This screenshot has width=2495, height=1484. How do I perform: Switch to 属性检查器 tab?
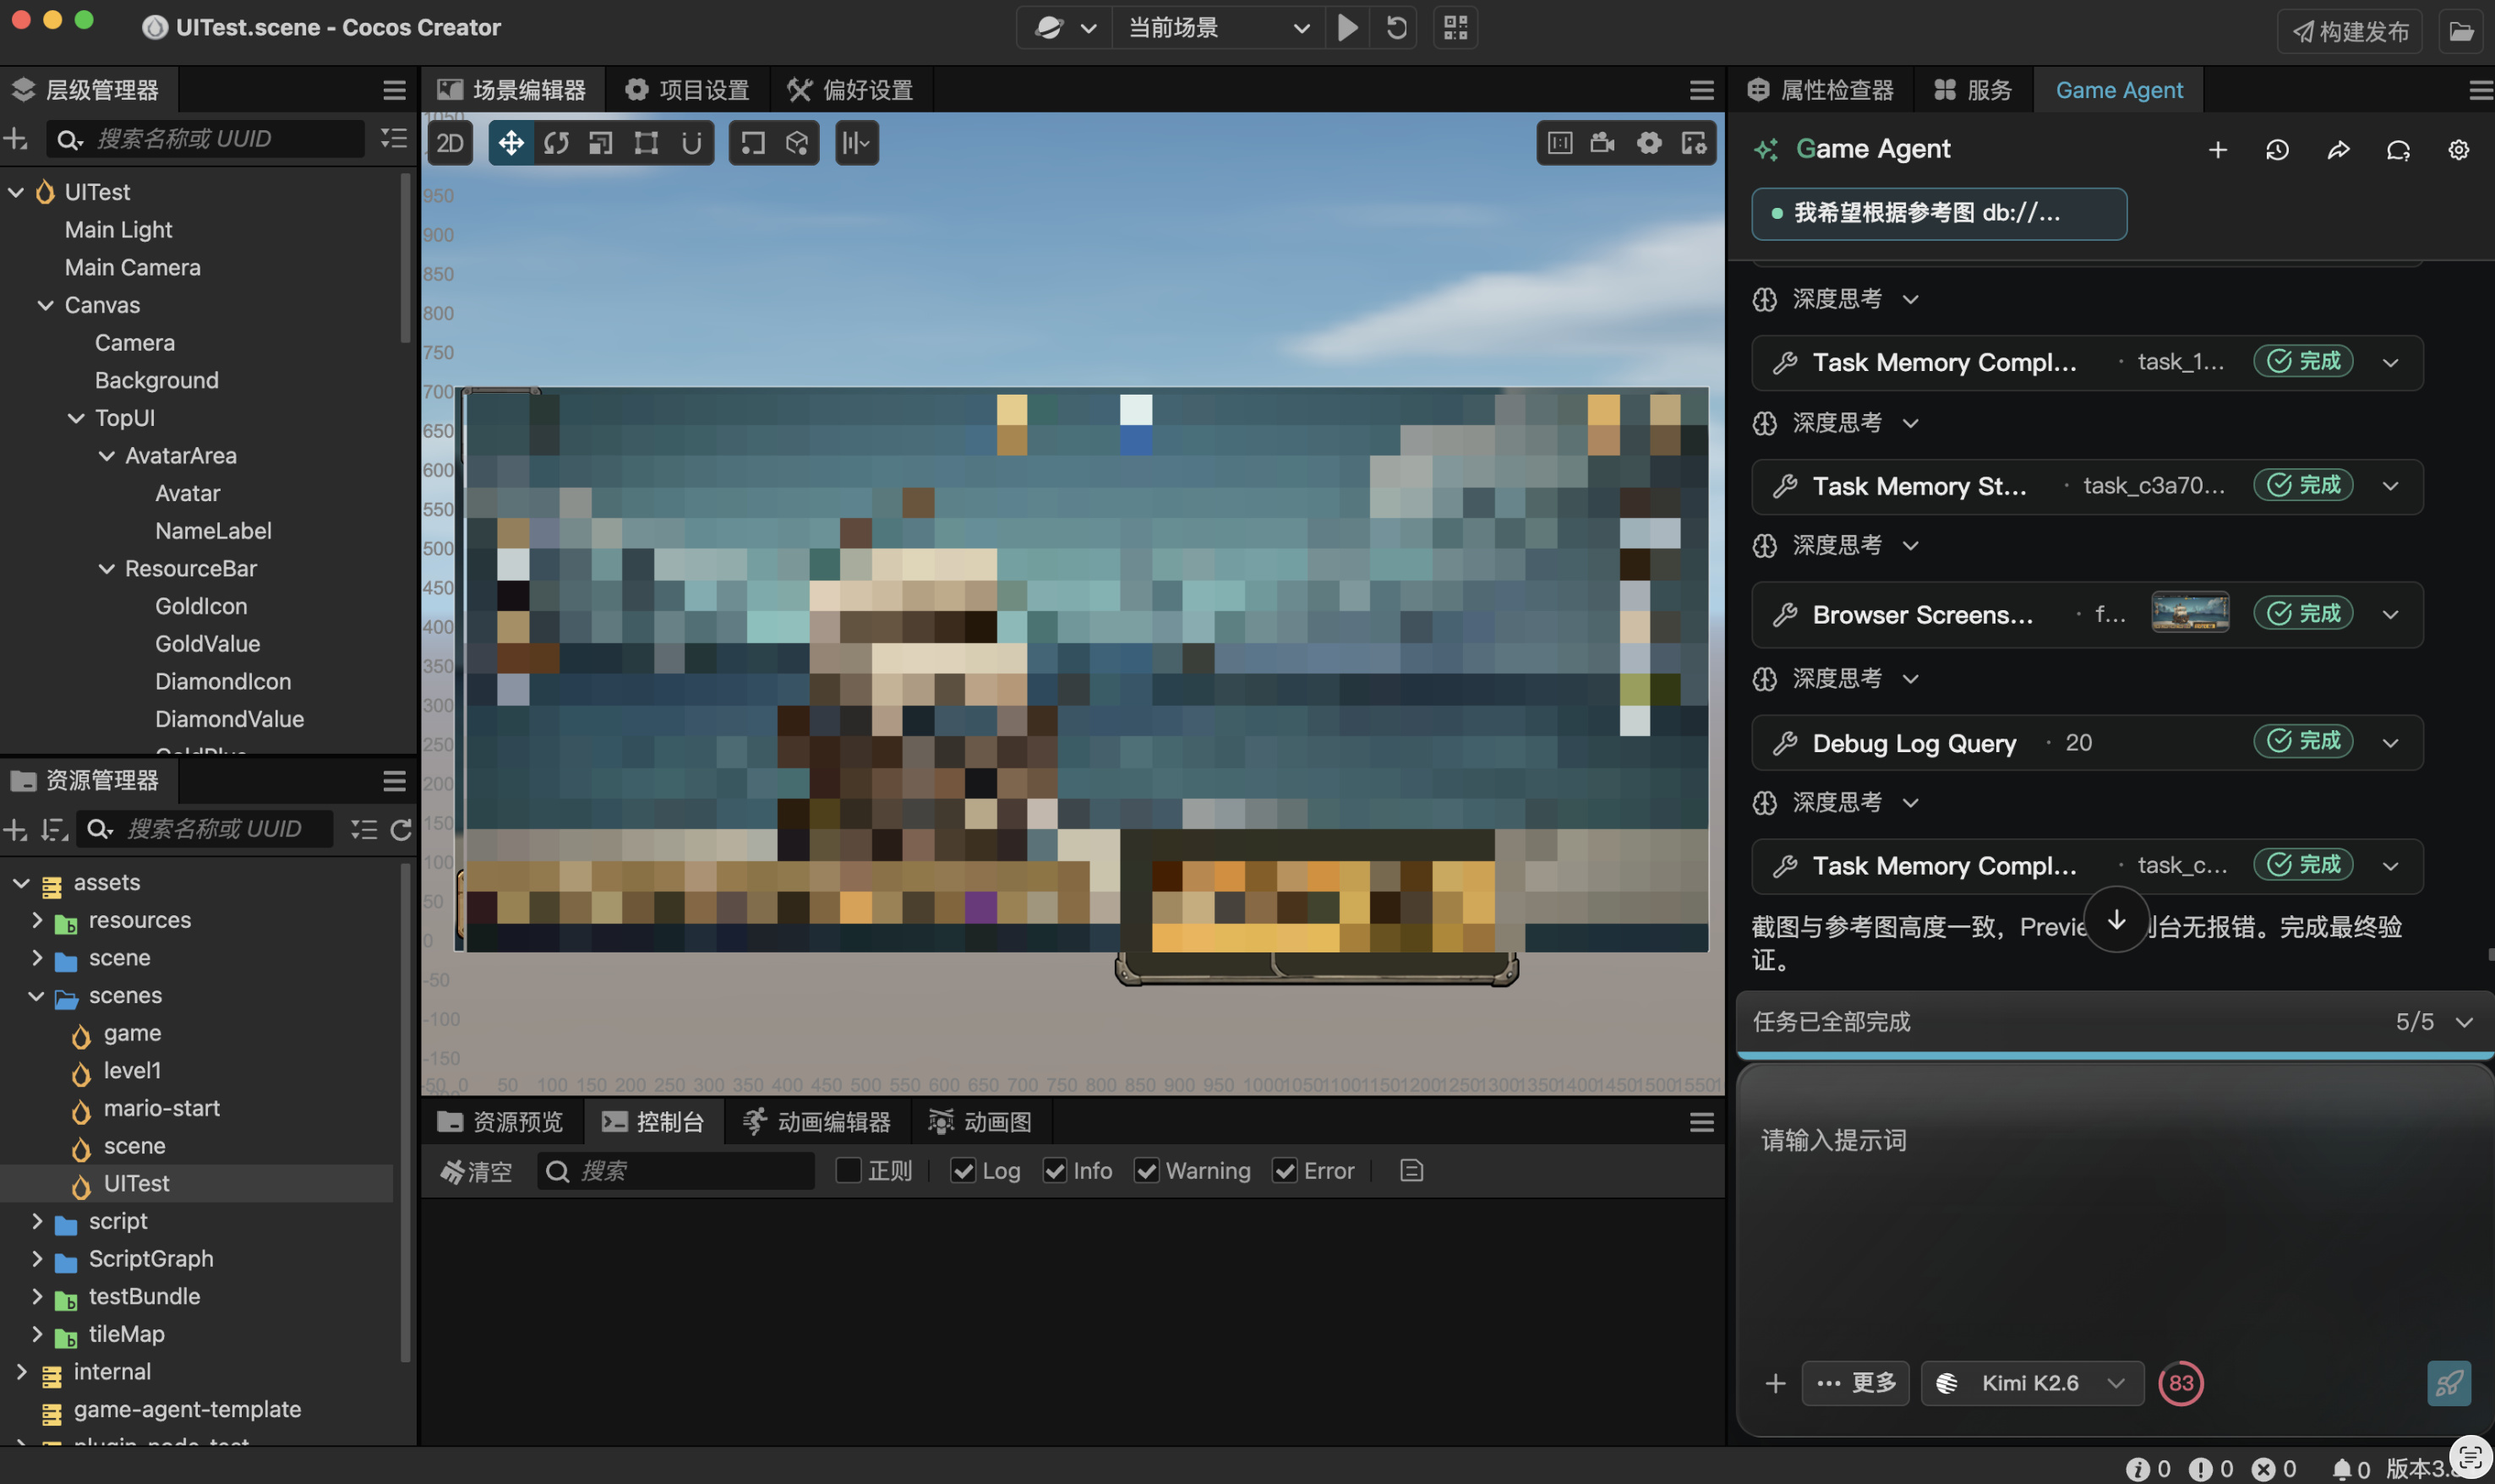tap(1821, 90)
